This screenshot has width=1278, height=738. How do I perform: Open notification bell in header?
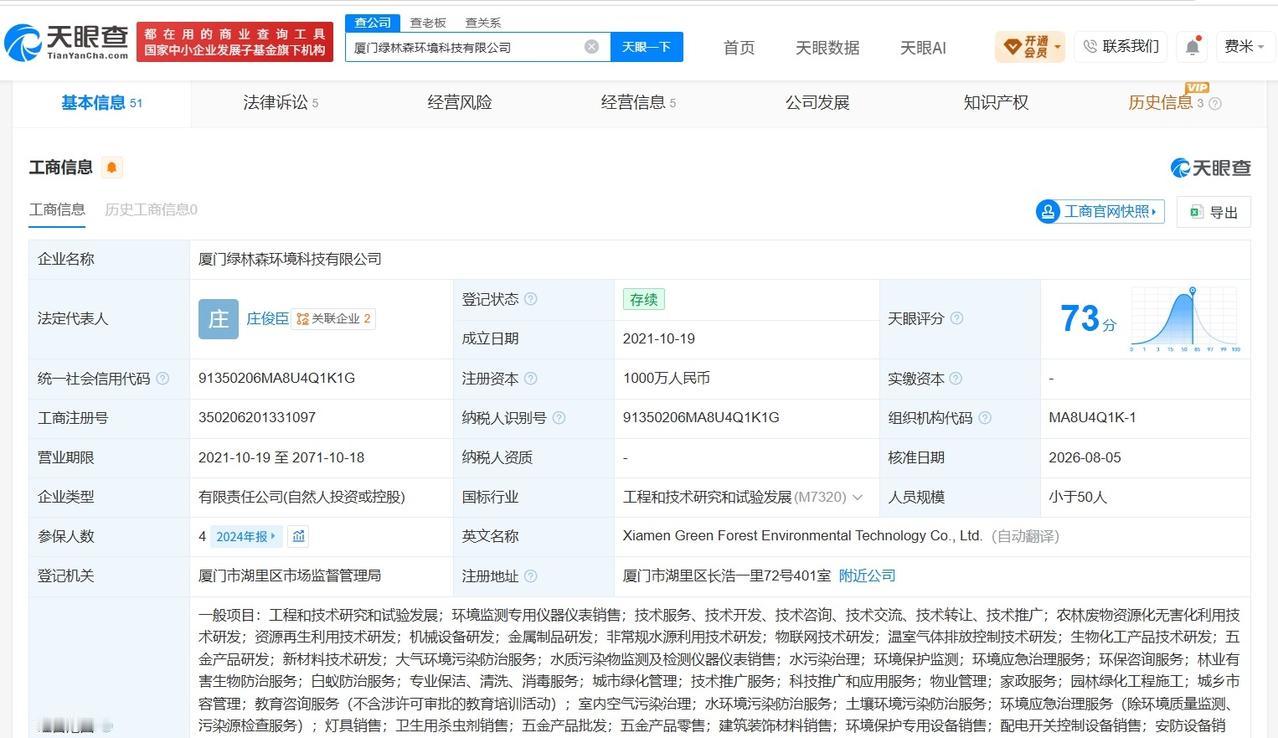click(1193, 47)
